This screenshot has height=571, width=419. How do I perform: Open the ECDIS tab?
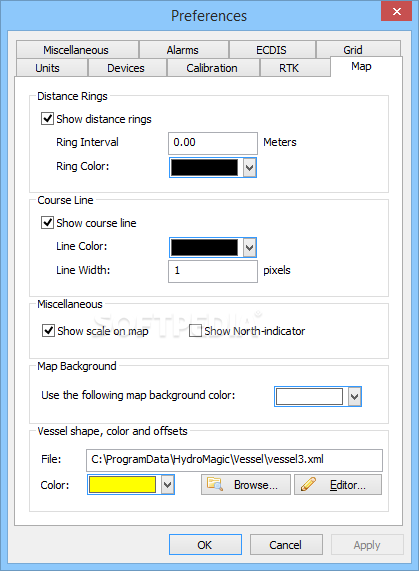click(272, 50)
